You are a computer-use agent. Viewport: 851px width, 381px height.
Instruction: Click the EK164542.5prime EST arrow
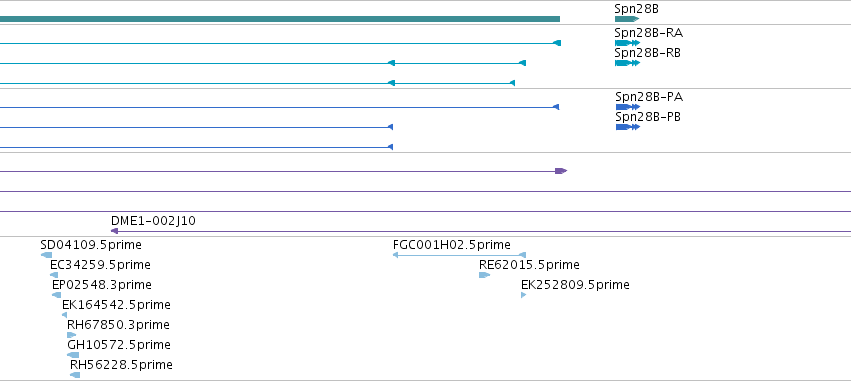pos(65,315)
